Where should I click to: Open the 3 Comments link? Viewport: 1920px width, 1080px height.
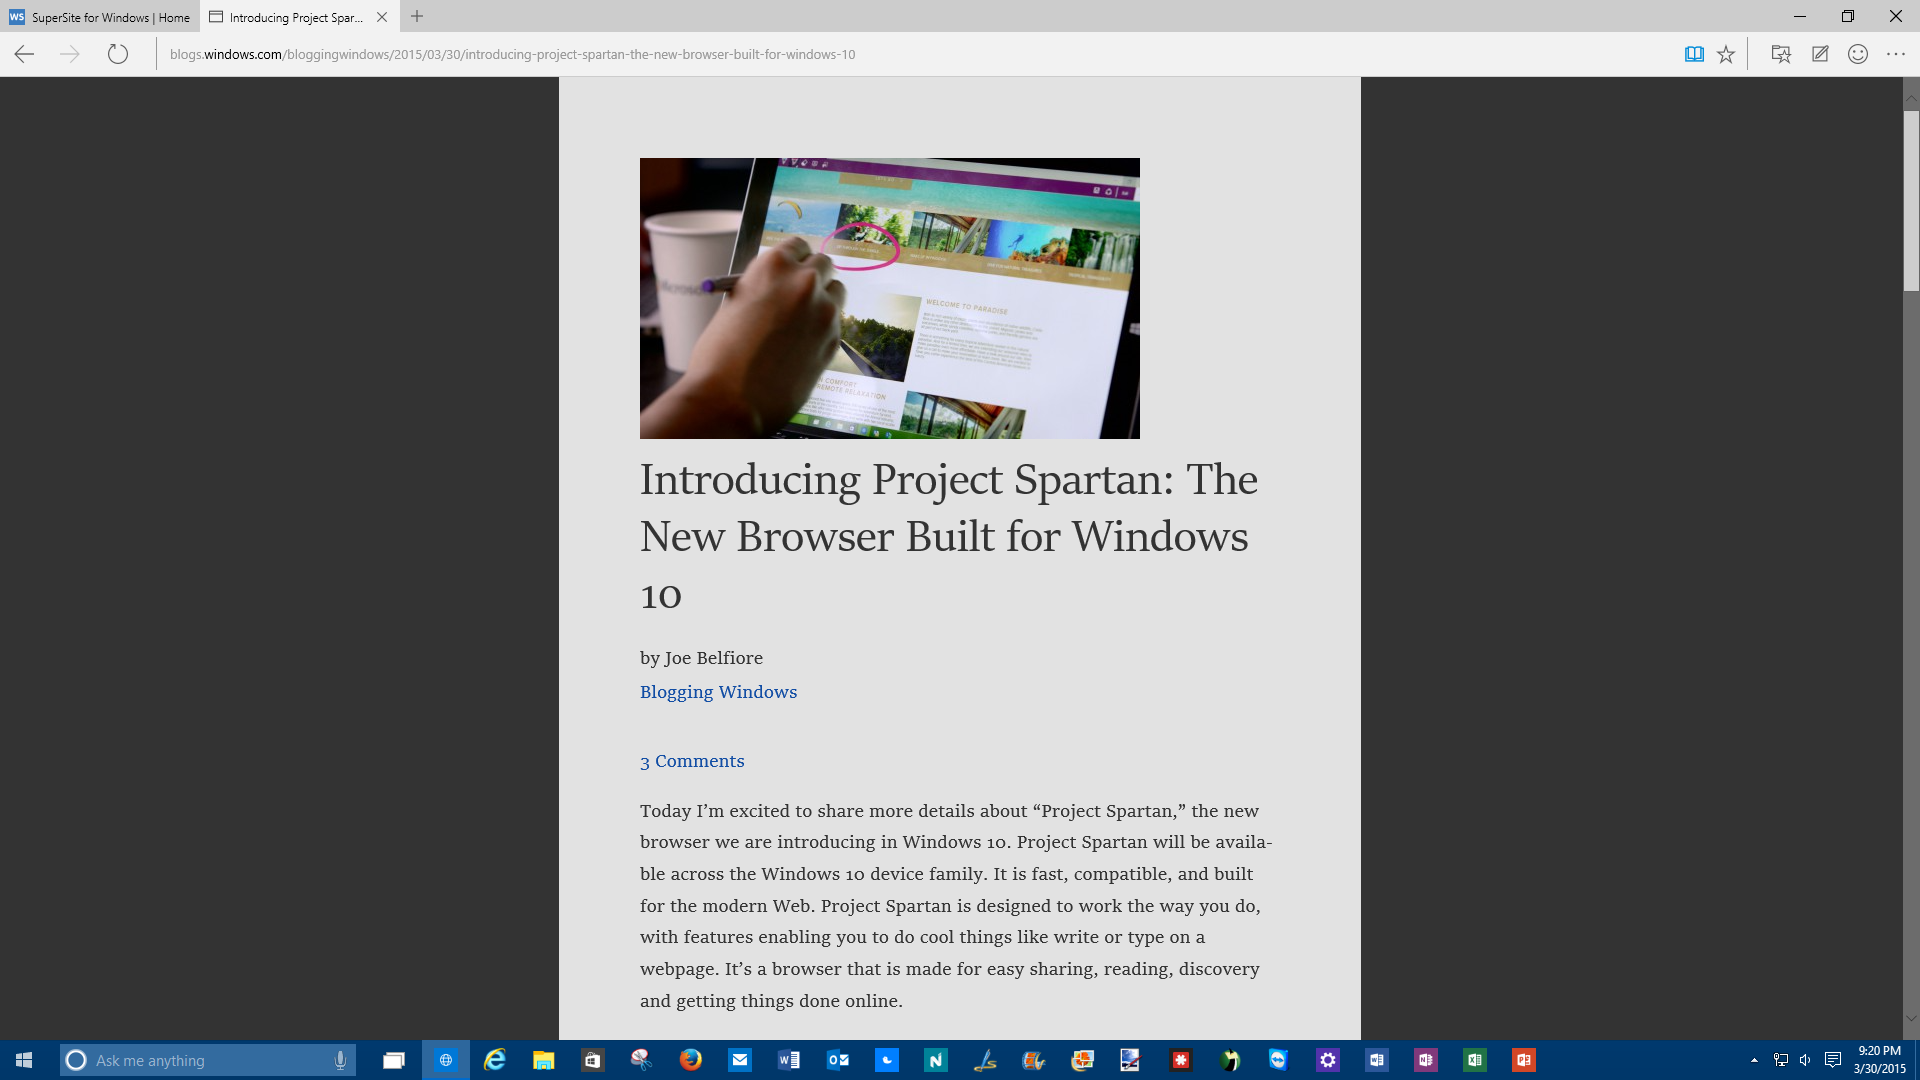[x=692, y=761]
